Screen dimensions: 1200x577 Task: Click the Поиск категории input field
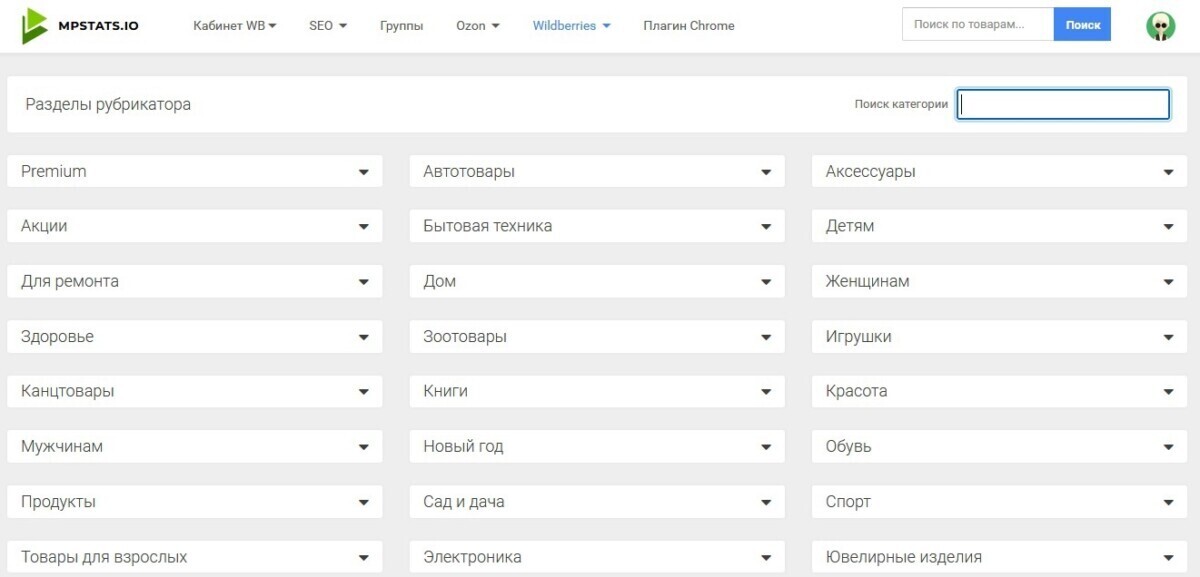[x=1063, y=104]
